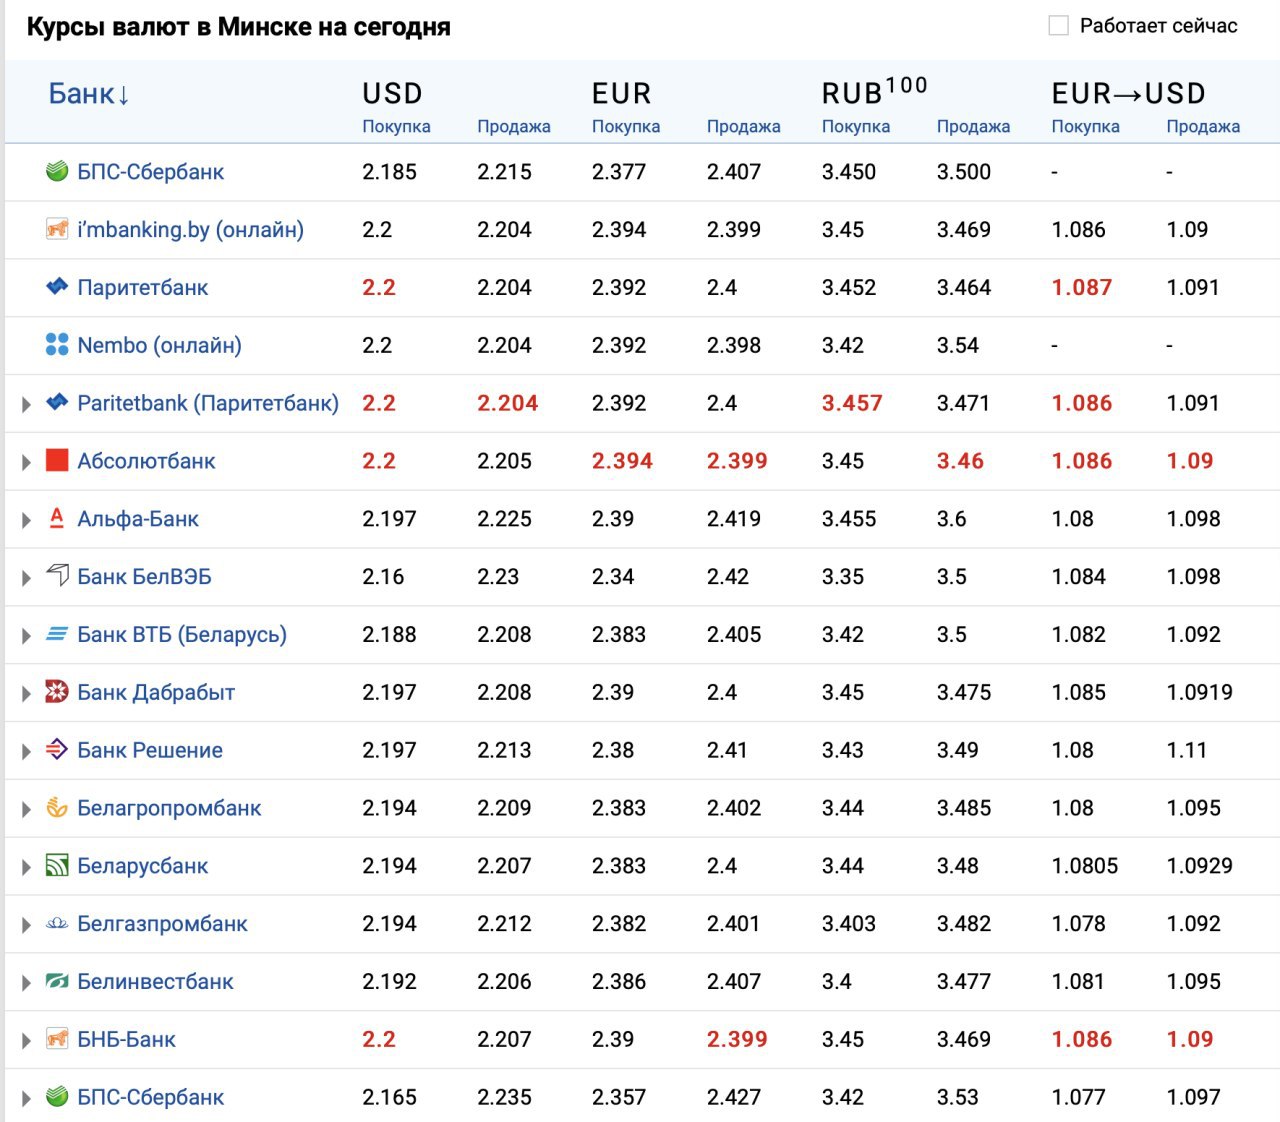
Task: Click the first БПС-Сбербанк green logo icon
Action: coord(57,171)
